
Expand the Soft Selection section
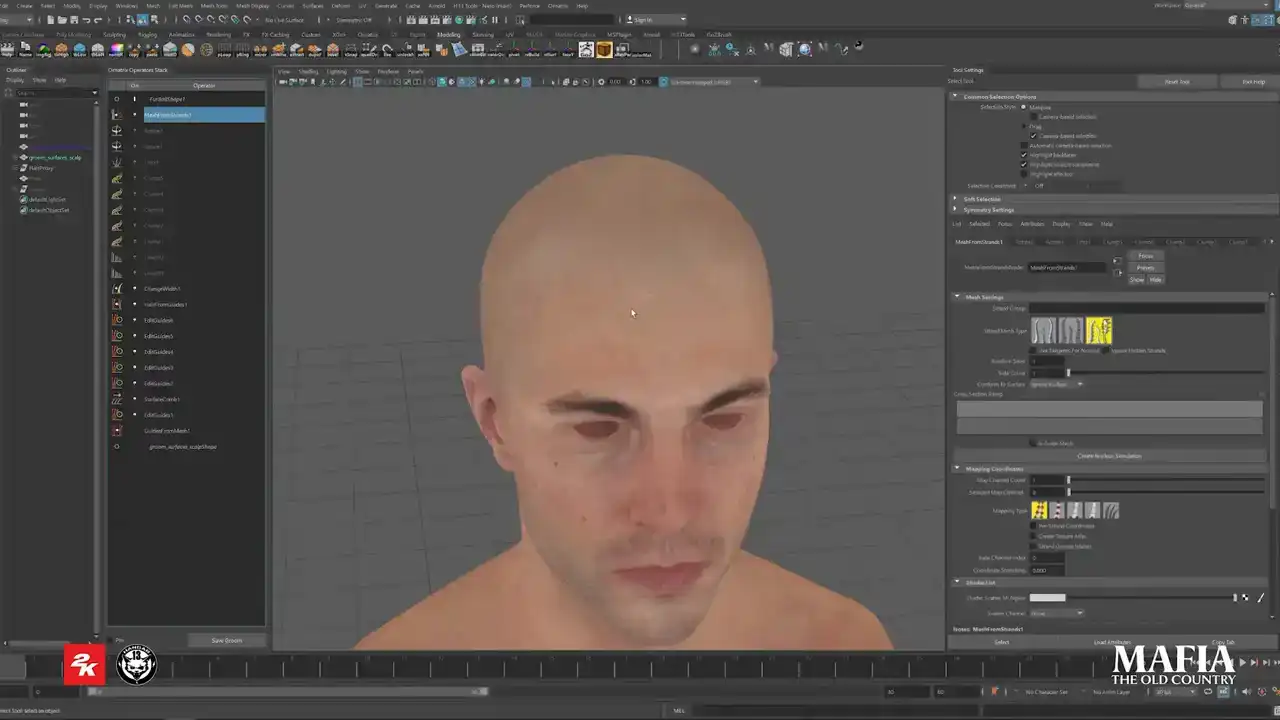(x=955, y=199)
